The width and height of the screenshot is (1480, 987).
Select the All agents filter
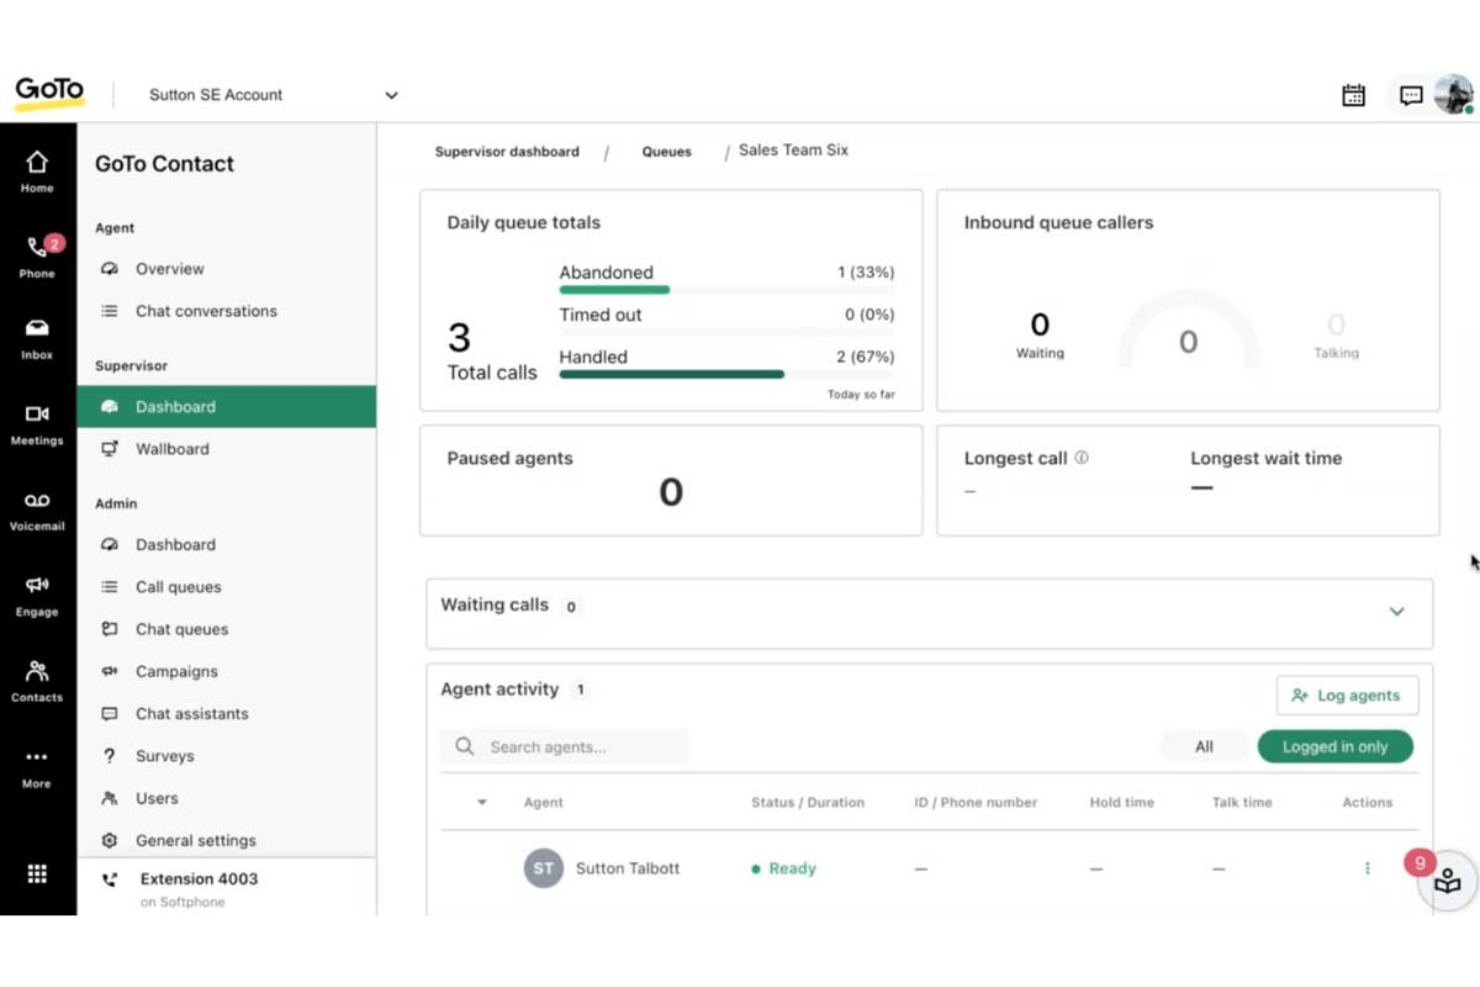click(x=1204, y=747)
